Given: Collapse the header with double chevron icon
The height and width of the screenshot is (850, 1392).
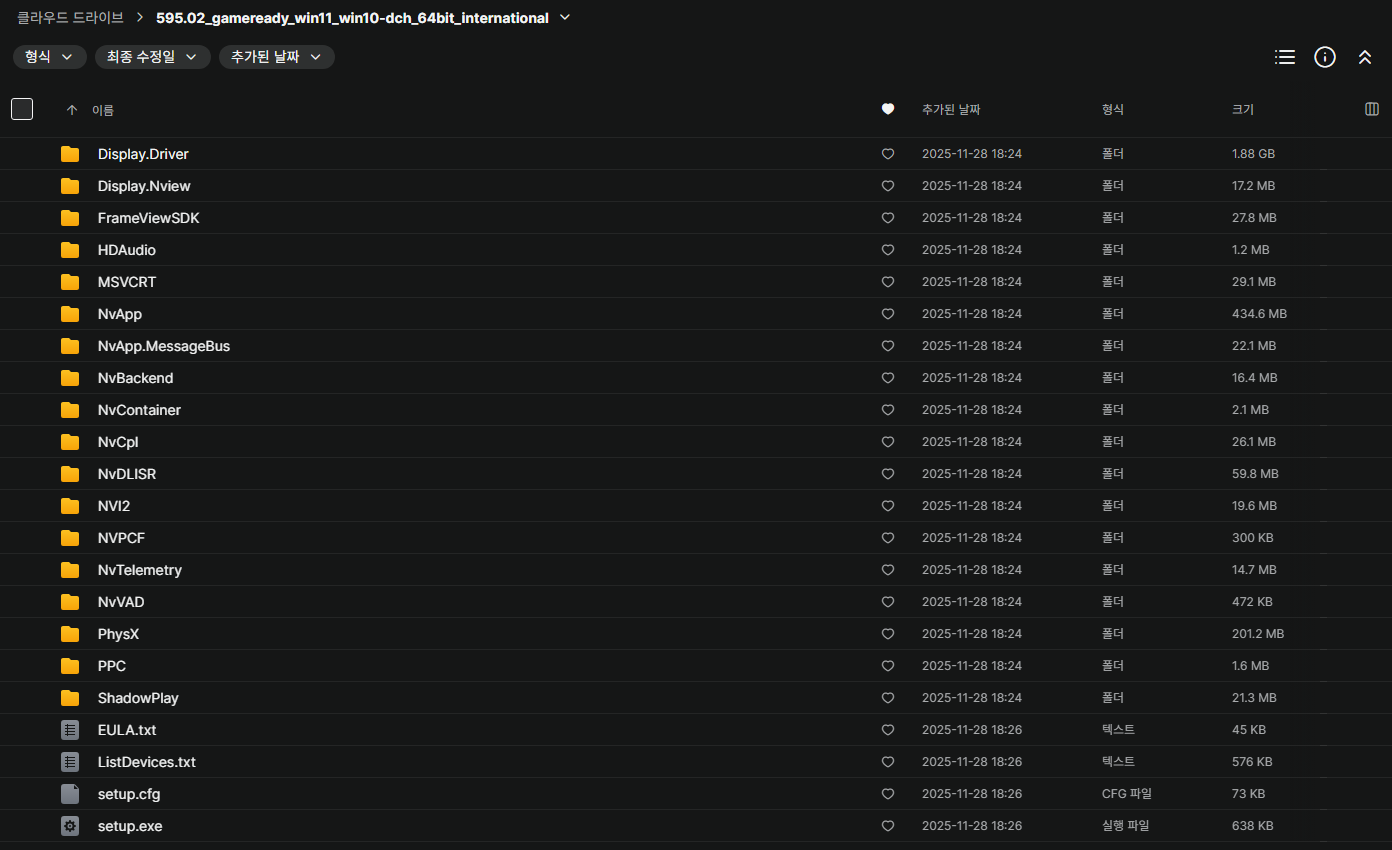Looking at the screenshot, I should [1365, 57].
